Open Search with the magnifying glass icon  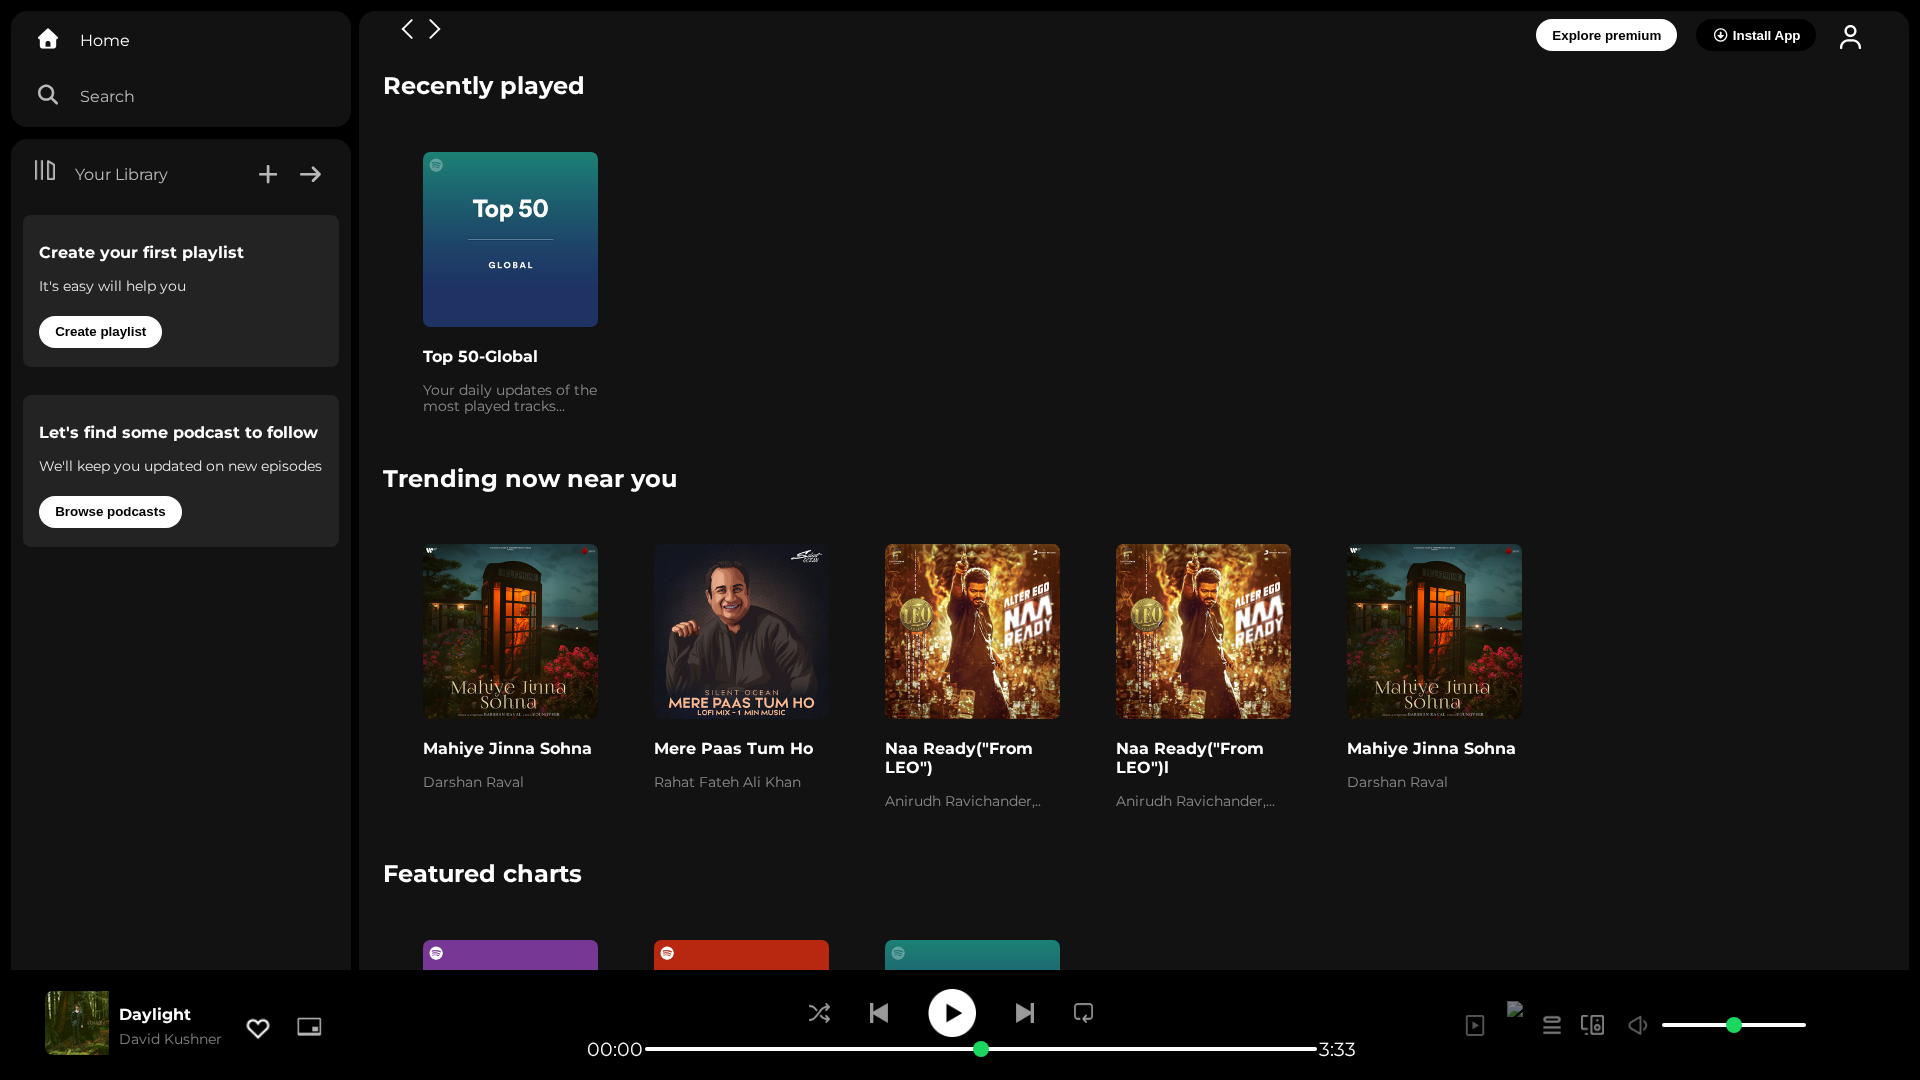click(48, 95)
